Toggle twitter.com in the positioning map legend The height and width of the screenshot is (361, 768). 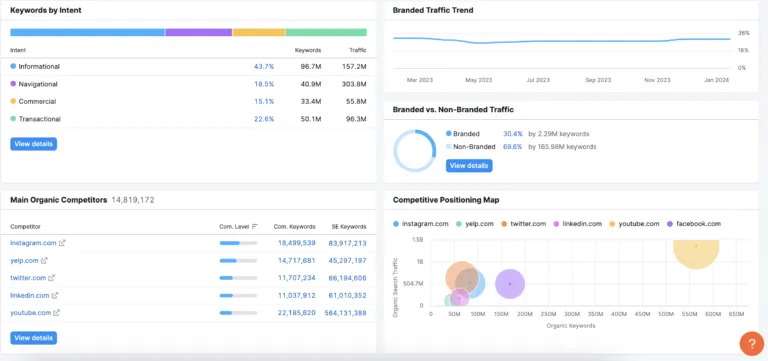(x=523, y=224)
